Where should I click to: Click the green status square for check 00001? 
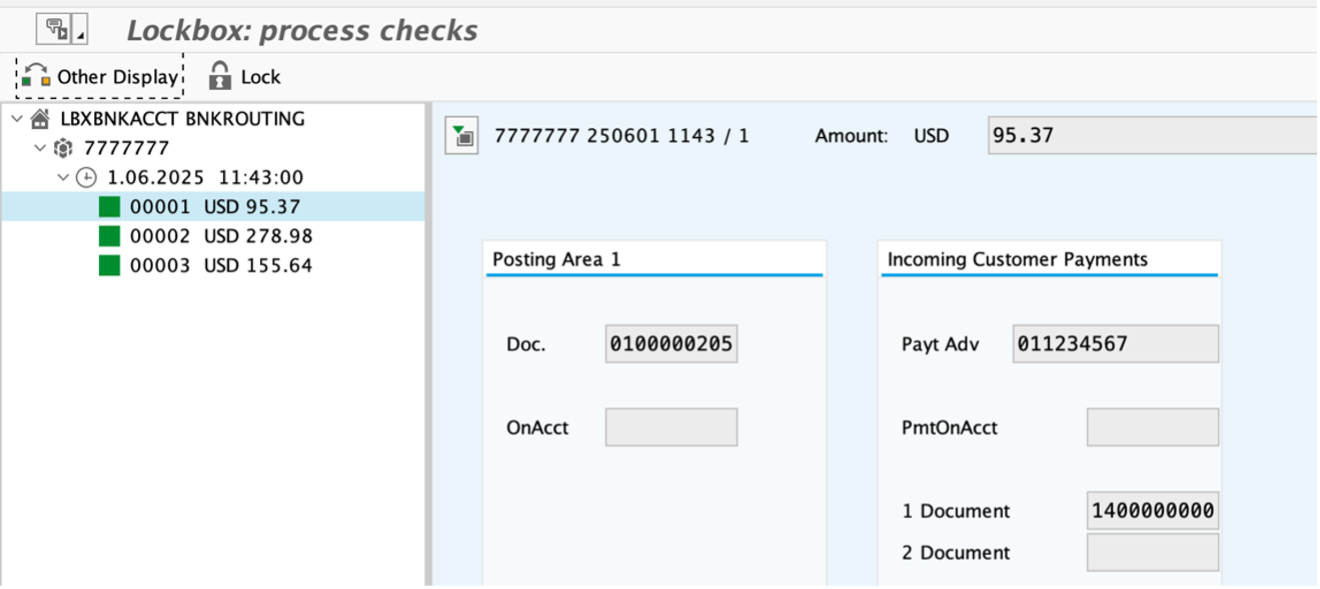tap(109, 207)
